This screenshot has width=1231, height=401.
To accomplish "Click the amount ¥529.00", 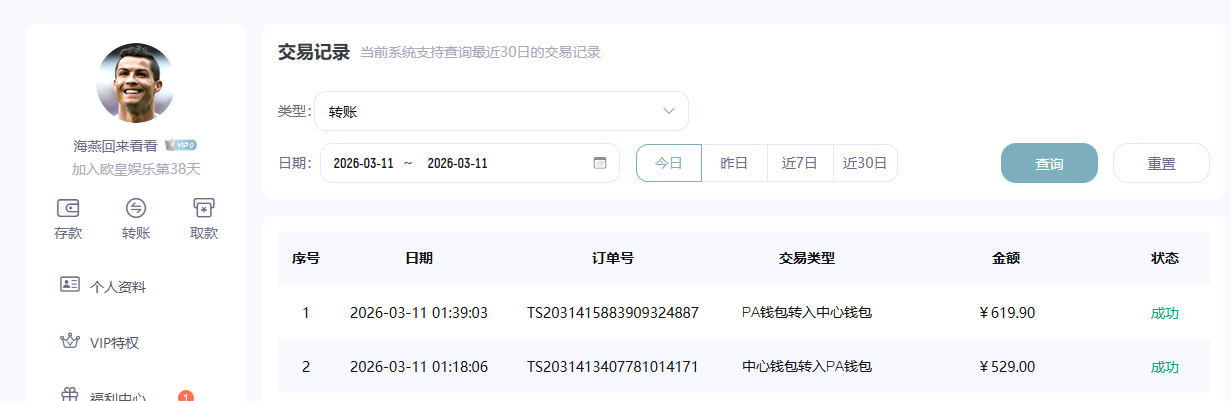I will tap(1007, 367).
